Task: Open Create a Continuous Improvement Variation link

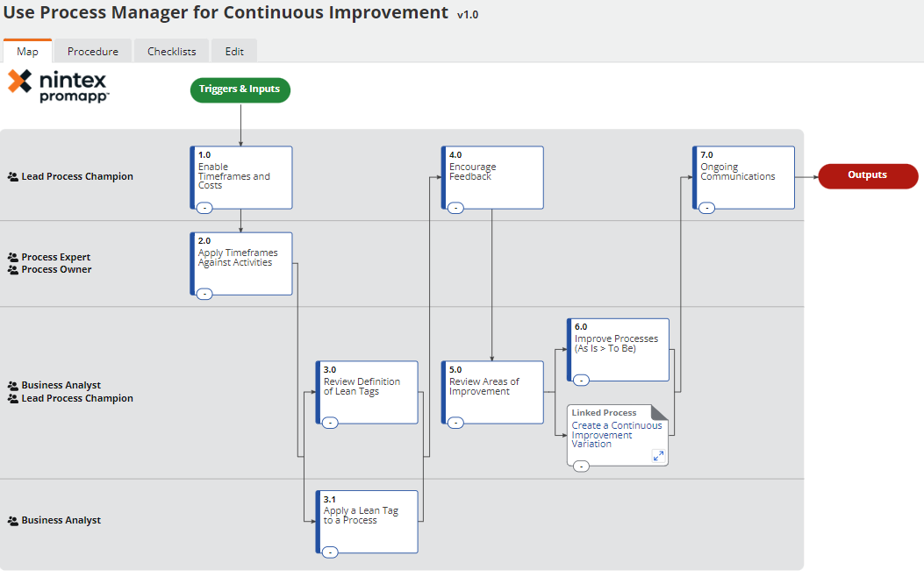Action: [616, 435]
